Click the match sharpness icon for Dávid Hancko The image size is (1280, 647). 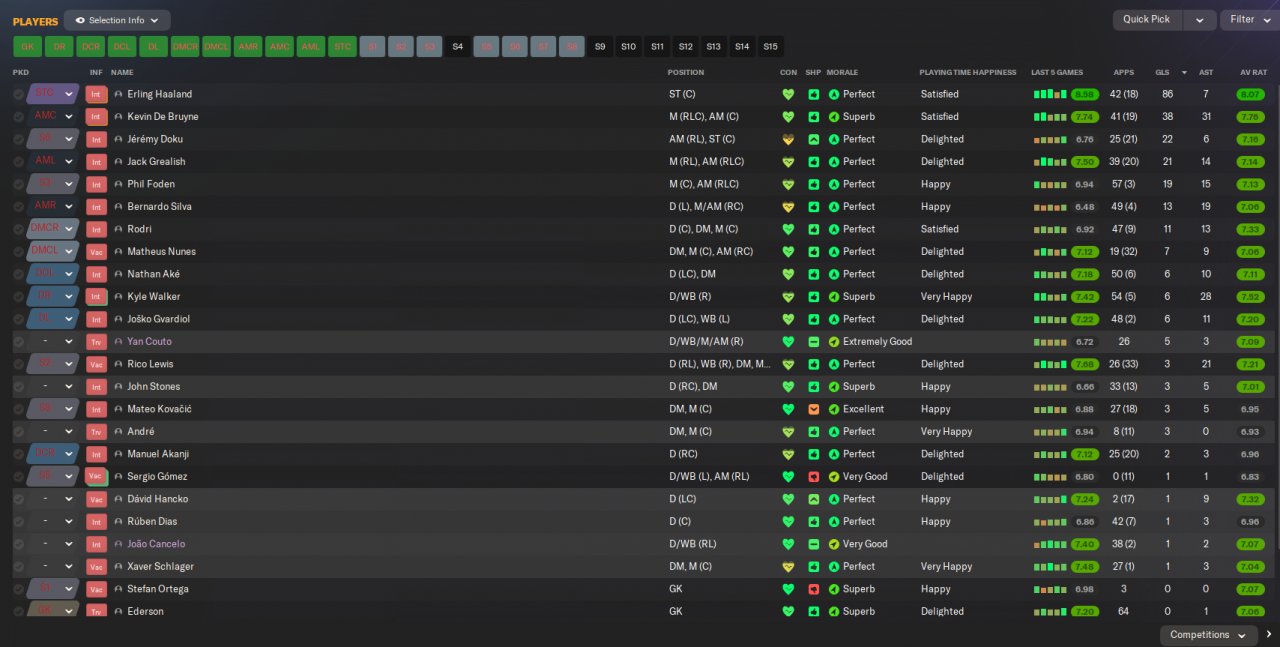814,499
